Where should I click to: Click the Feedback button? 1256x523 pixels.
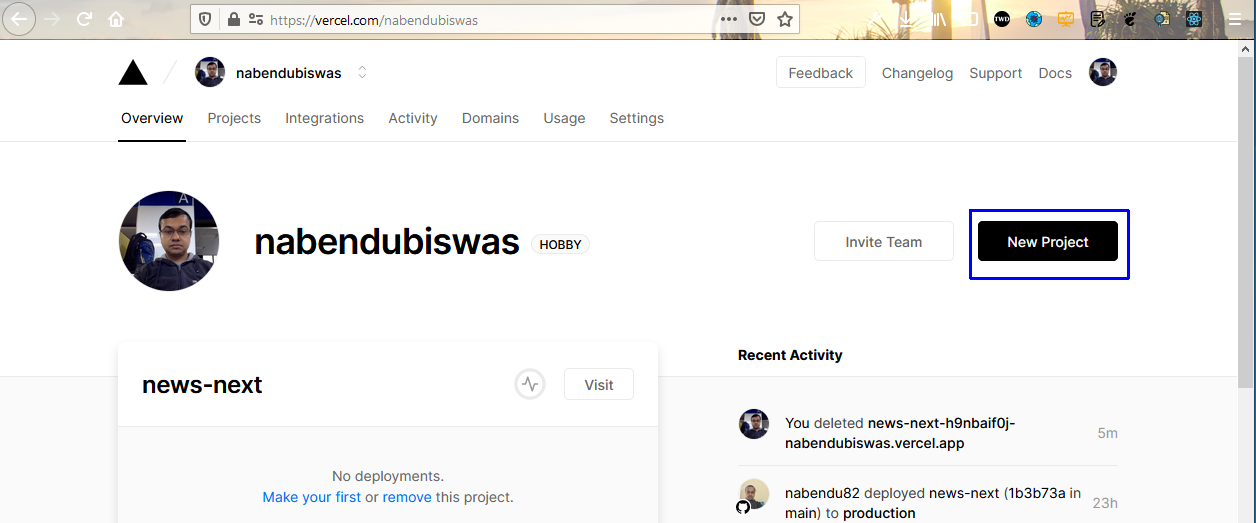click(821, 73)
